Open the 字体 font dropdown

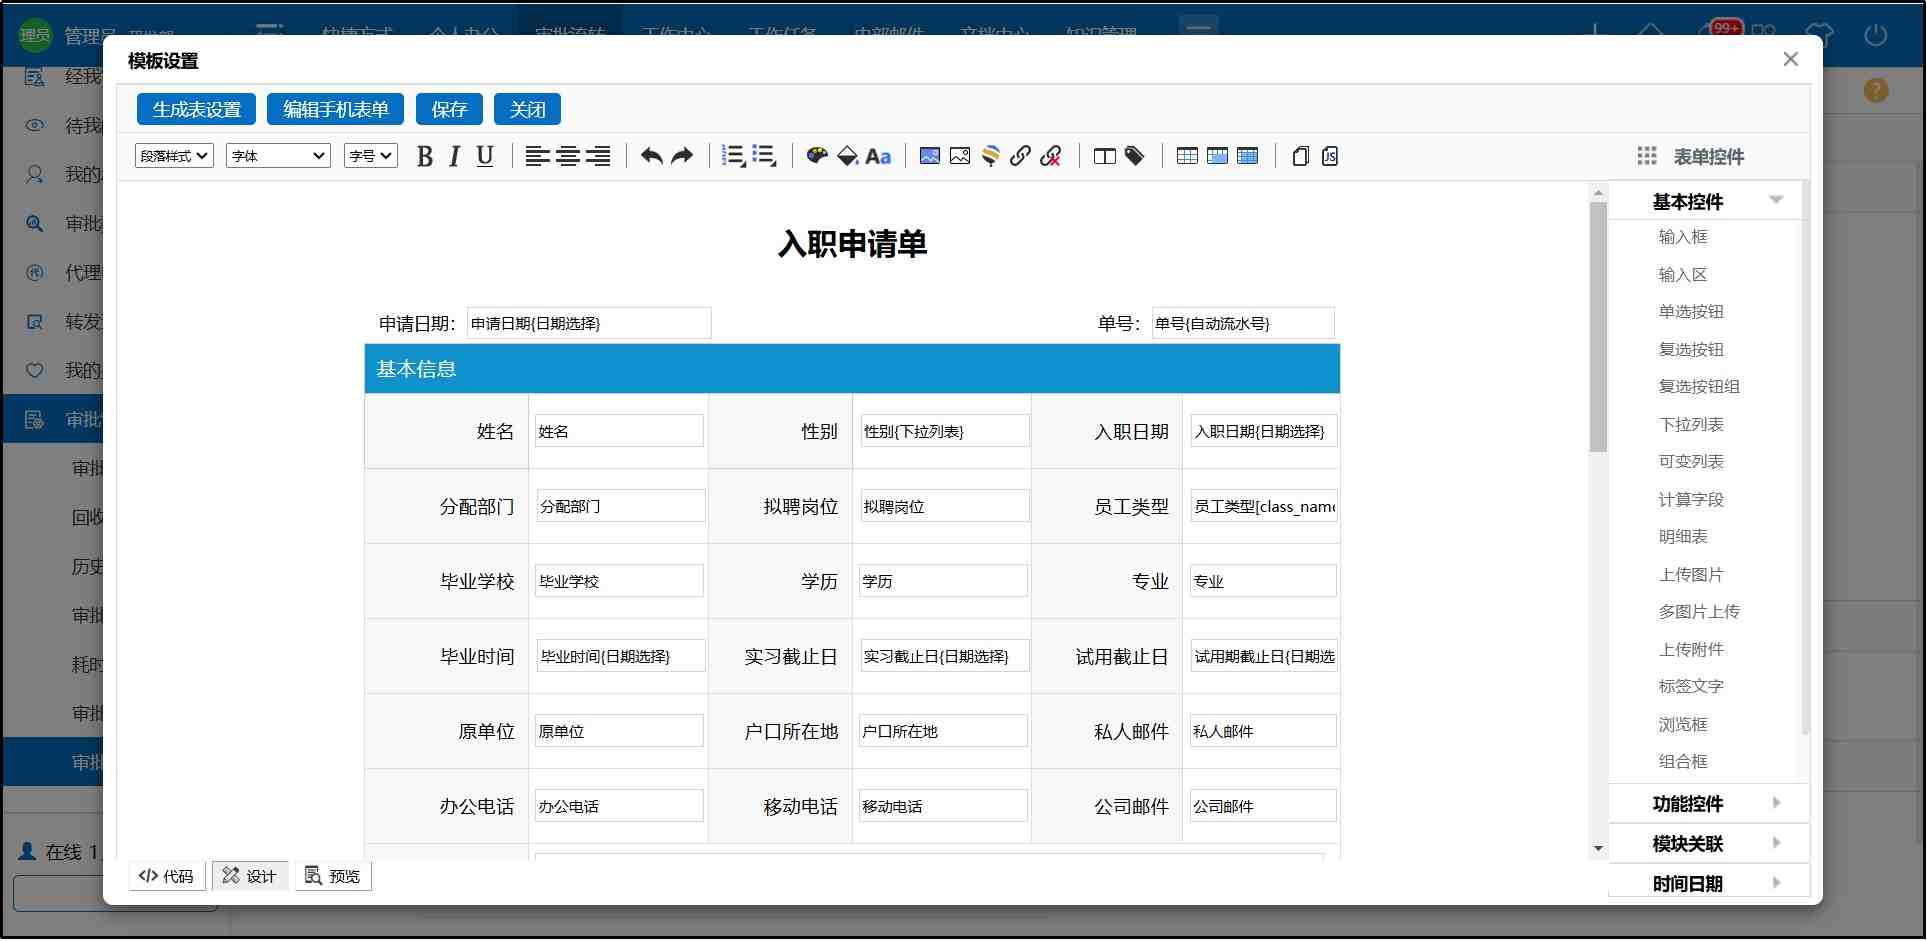[x=278, y=156]
